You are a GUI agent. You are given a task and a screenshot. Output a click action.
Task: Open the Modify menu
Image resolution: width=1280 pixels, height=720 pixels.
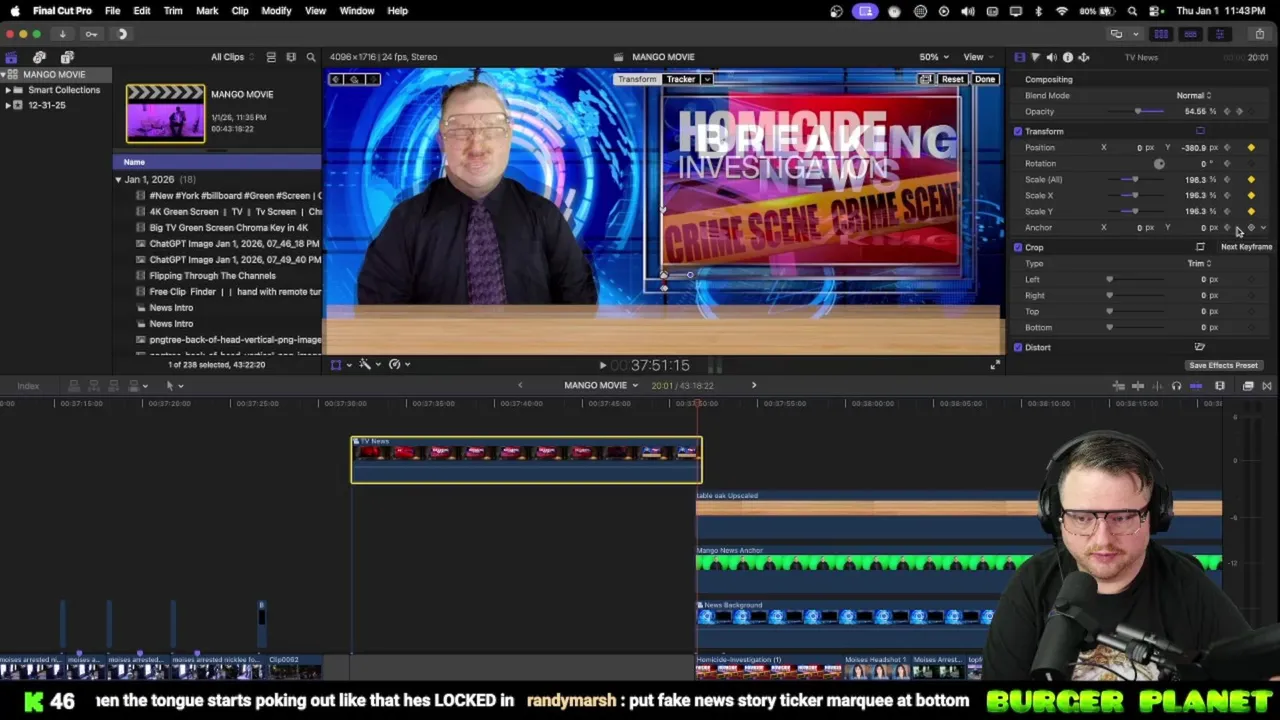point(276,11)
